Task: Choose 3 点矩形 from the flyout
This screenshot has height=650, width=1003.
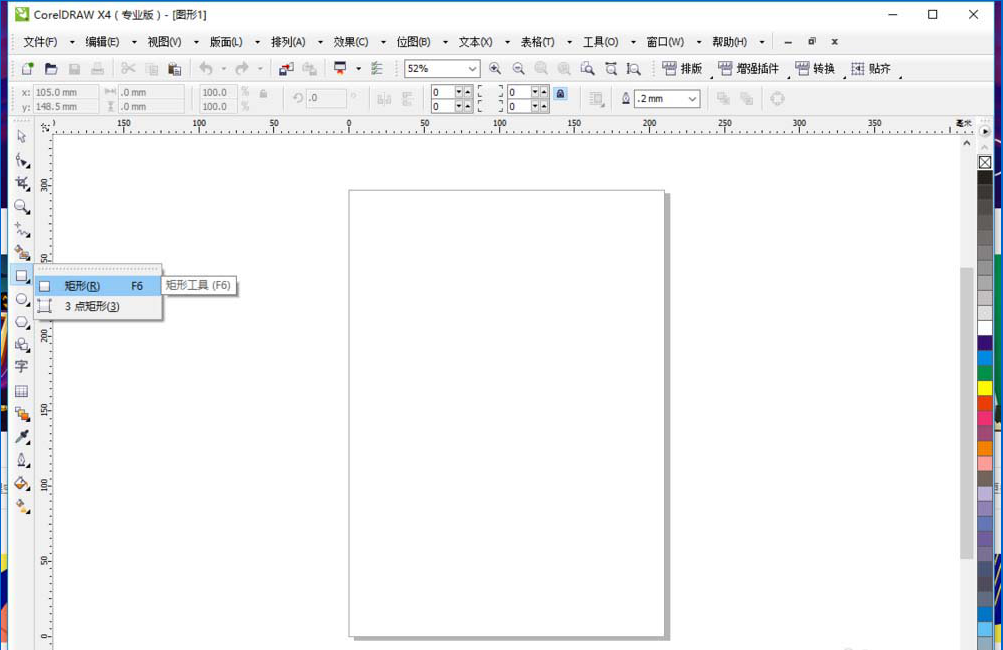Action: pos(92,307)
